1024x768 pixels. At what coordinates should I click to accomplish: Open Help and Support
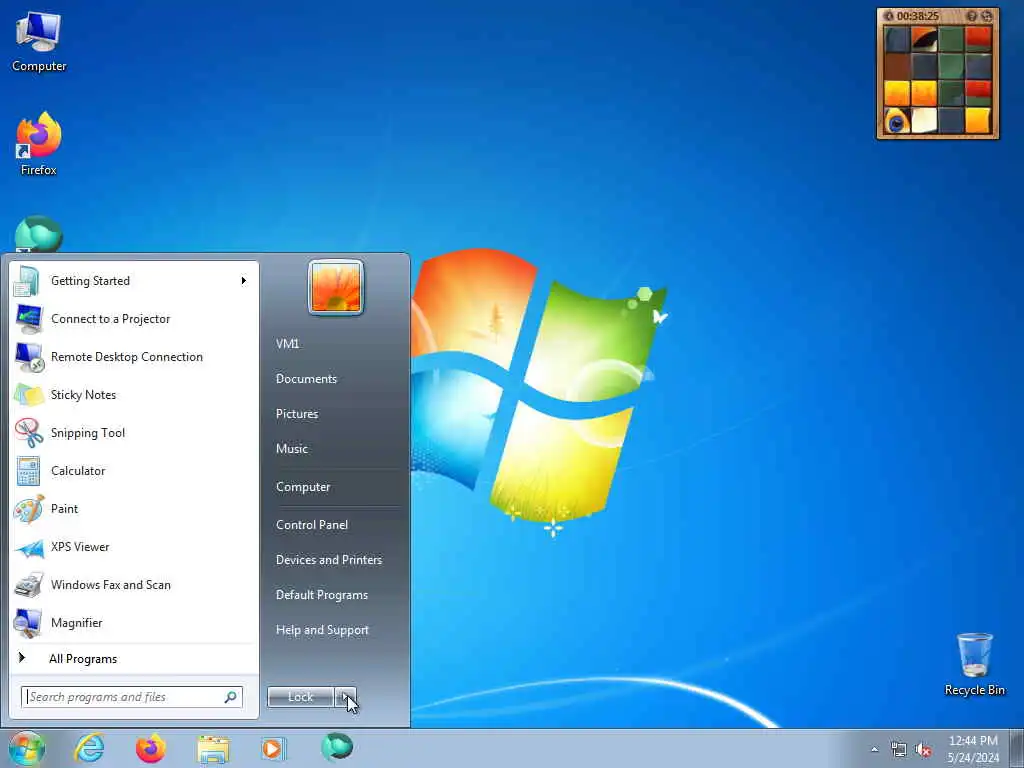[322, 630]
